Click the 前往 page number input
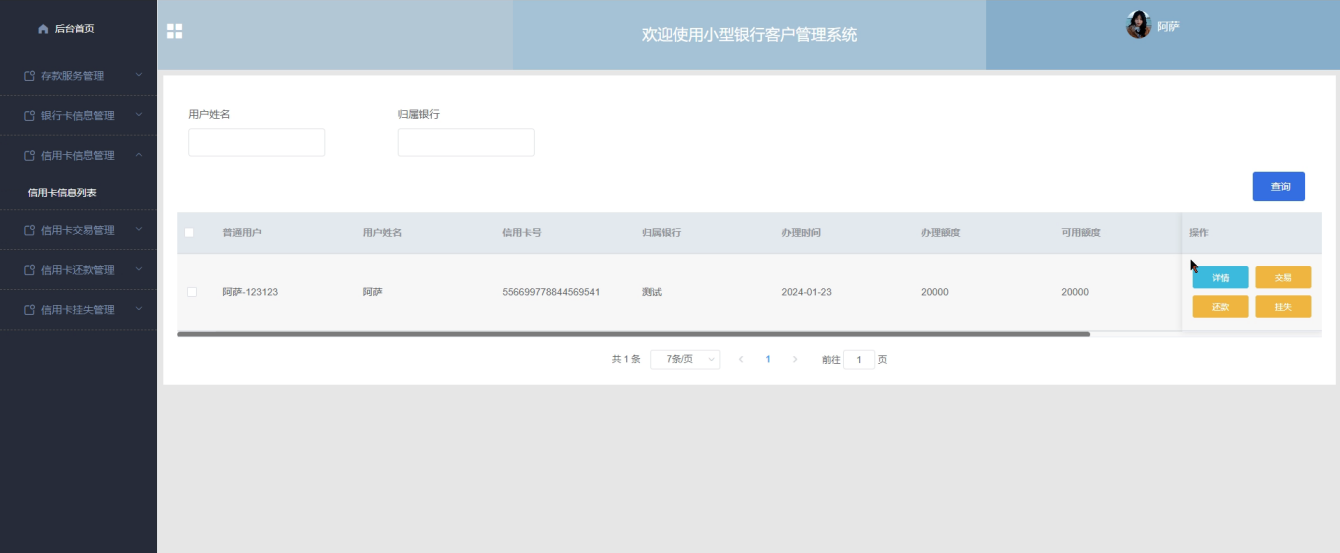This screenshot has width=1340, height=553. point(859,359)
